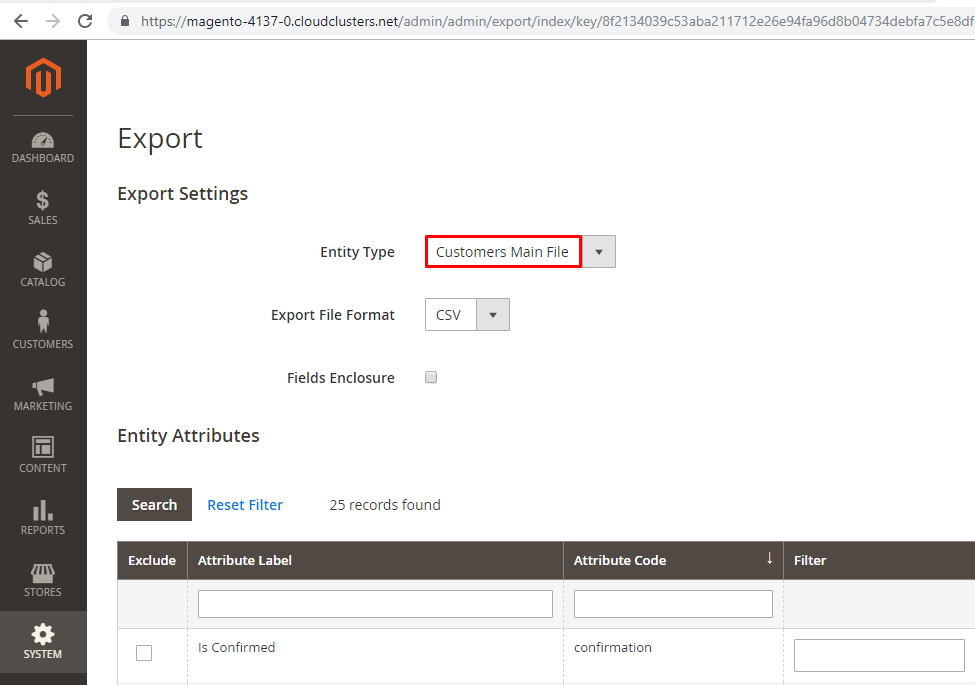975x685 pixels.
Task: Click the Attribute Label filter input
Action: [x=375, y=604]
